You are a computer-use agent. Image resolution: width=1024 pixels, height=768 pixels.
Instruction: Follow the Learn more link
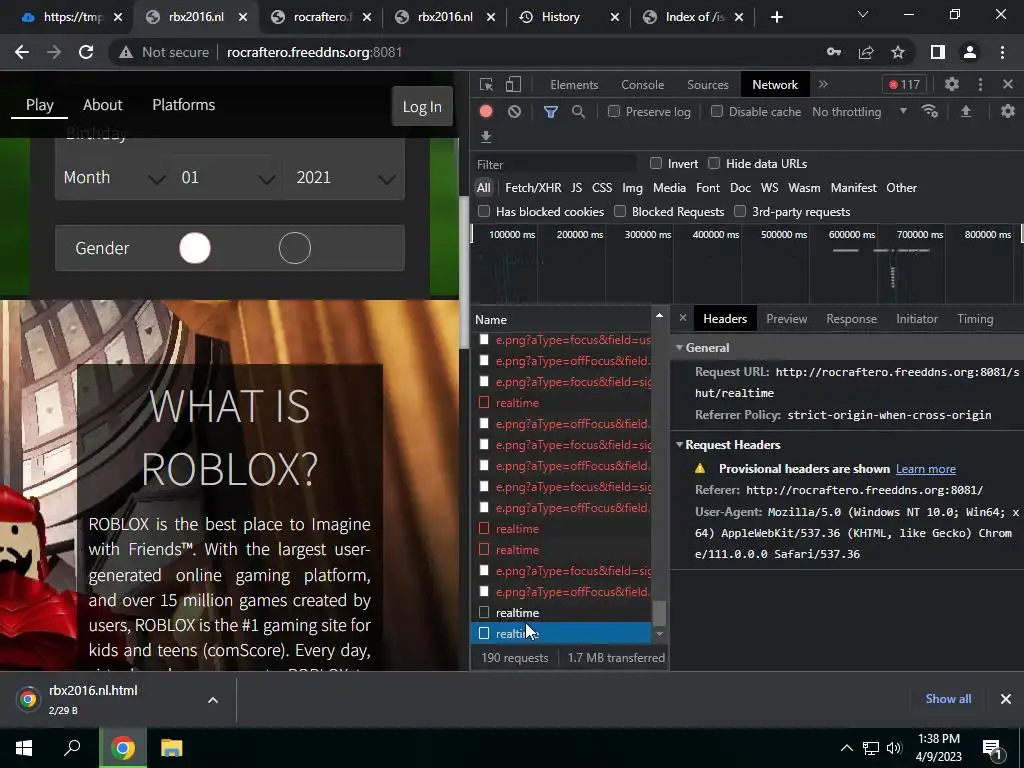click(925, 469)
